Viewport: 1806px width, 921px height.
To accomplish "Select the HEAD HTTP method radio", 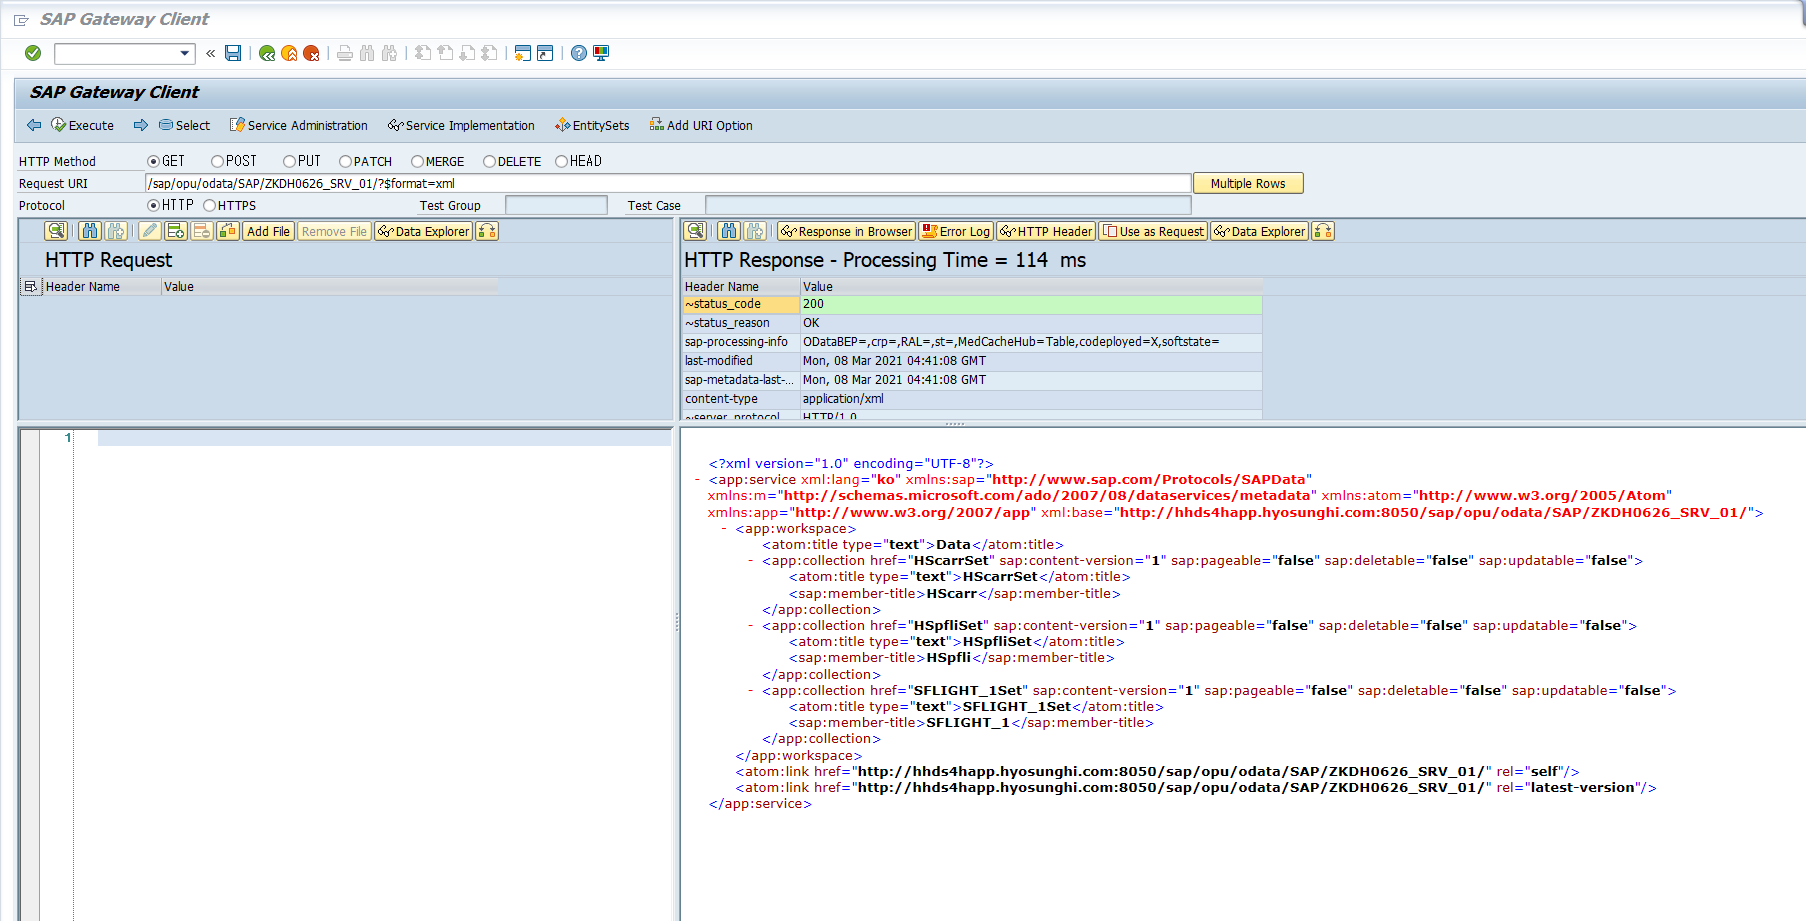I will [561, 161].
